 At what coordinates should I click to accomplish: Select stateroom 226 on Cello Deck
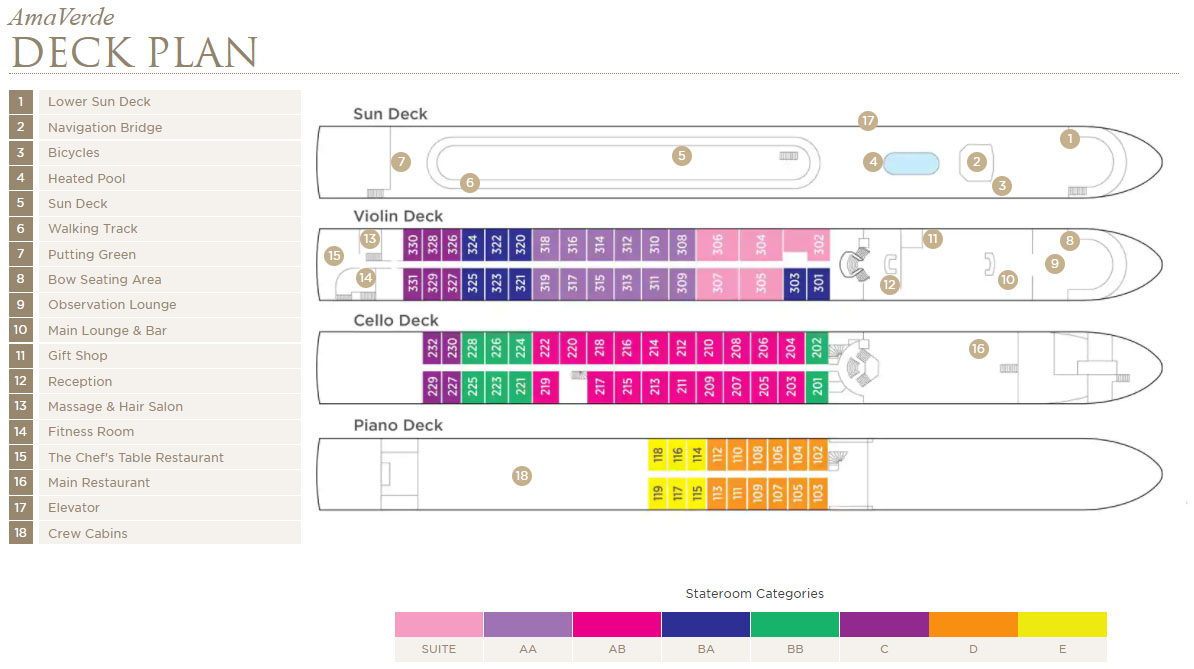tap(496, 348)
